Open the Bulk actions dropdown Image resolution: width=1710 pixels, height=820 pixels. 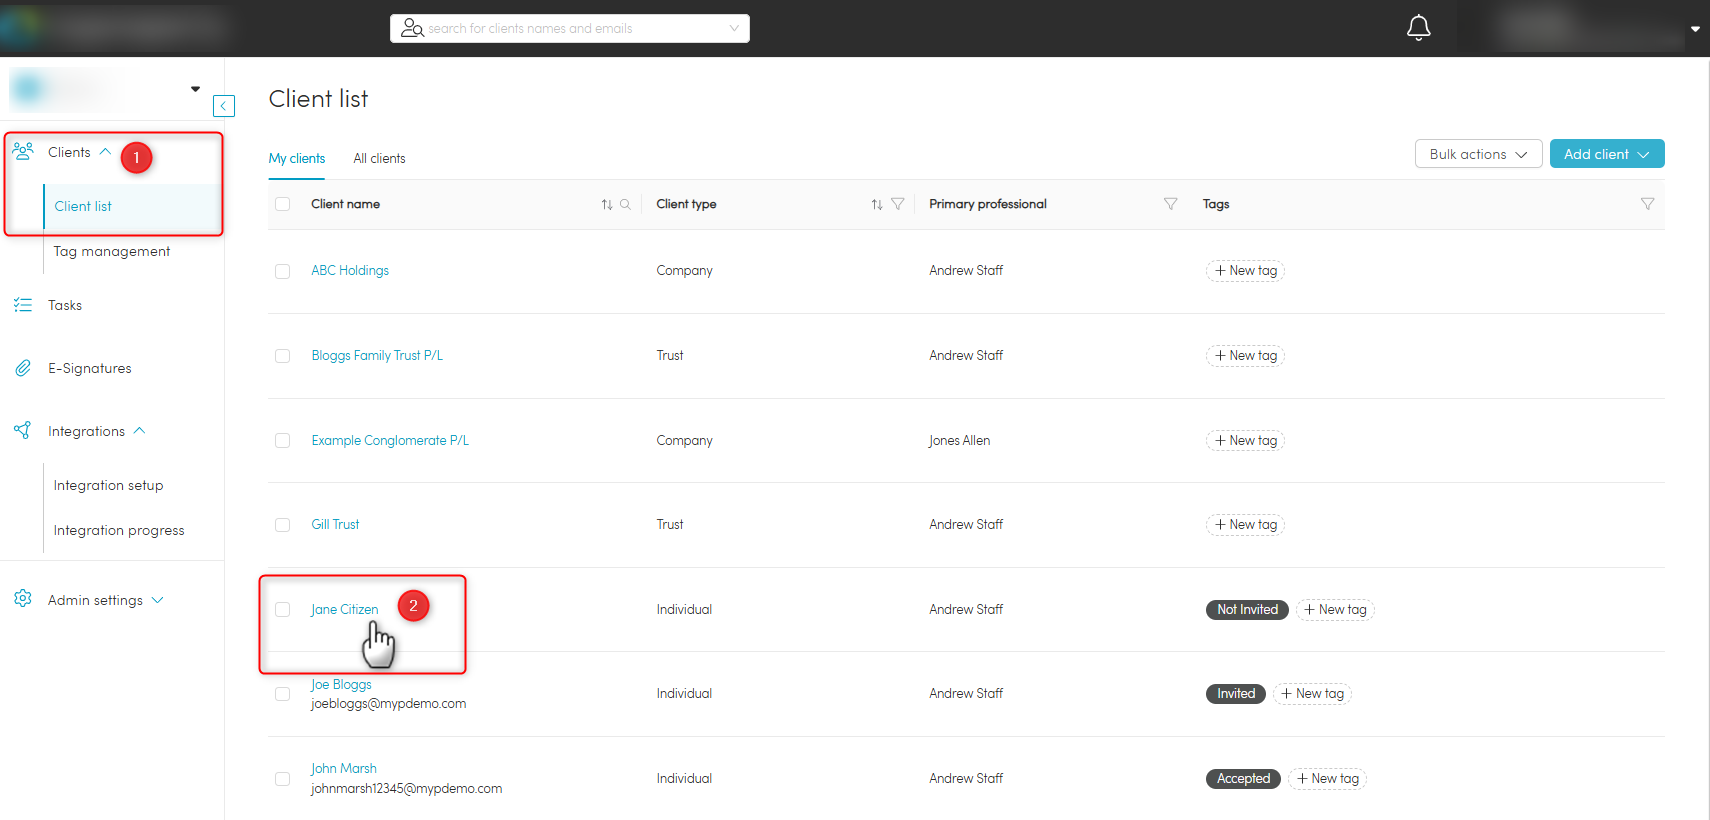(1478, 154)
